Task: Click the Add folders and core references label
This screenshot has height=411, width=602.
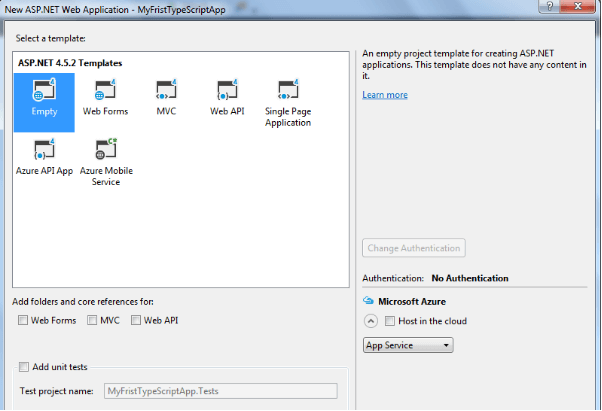Action: point(83,302)
